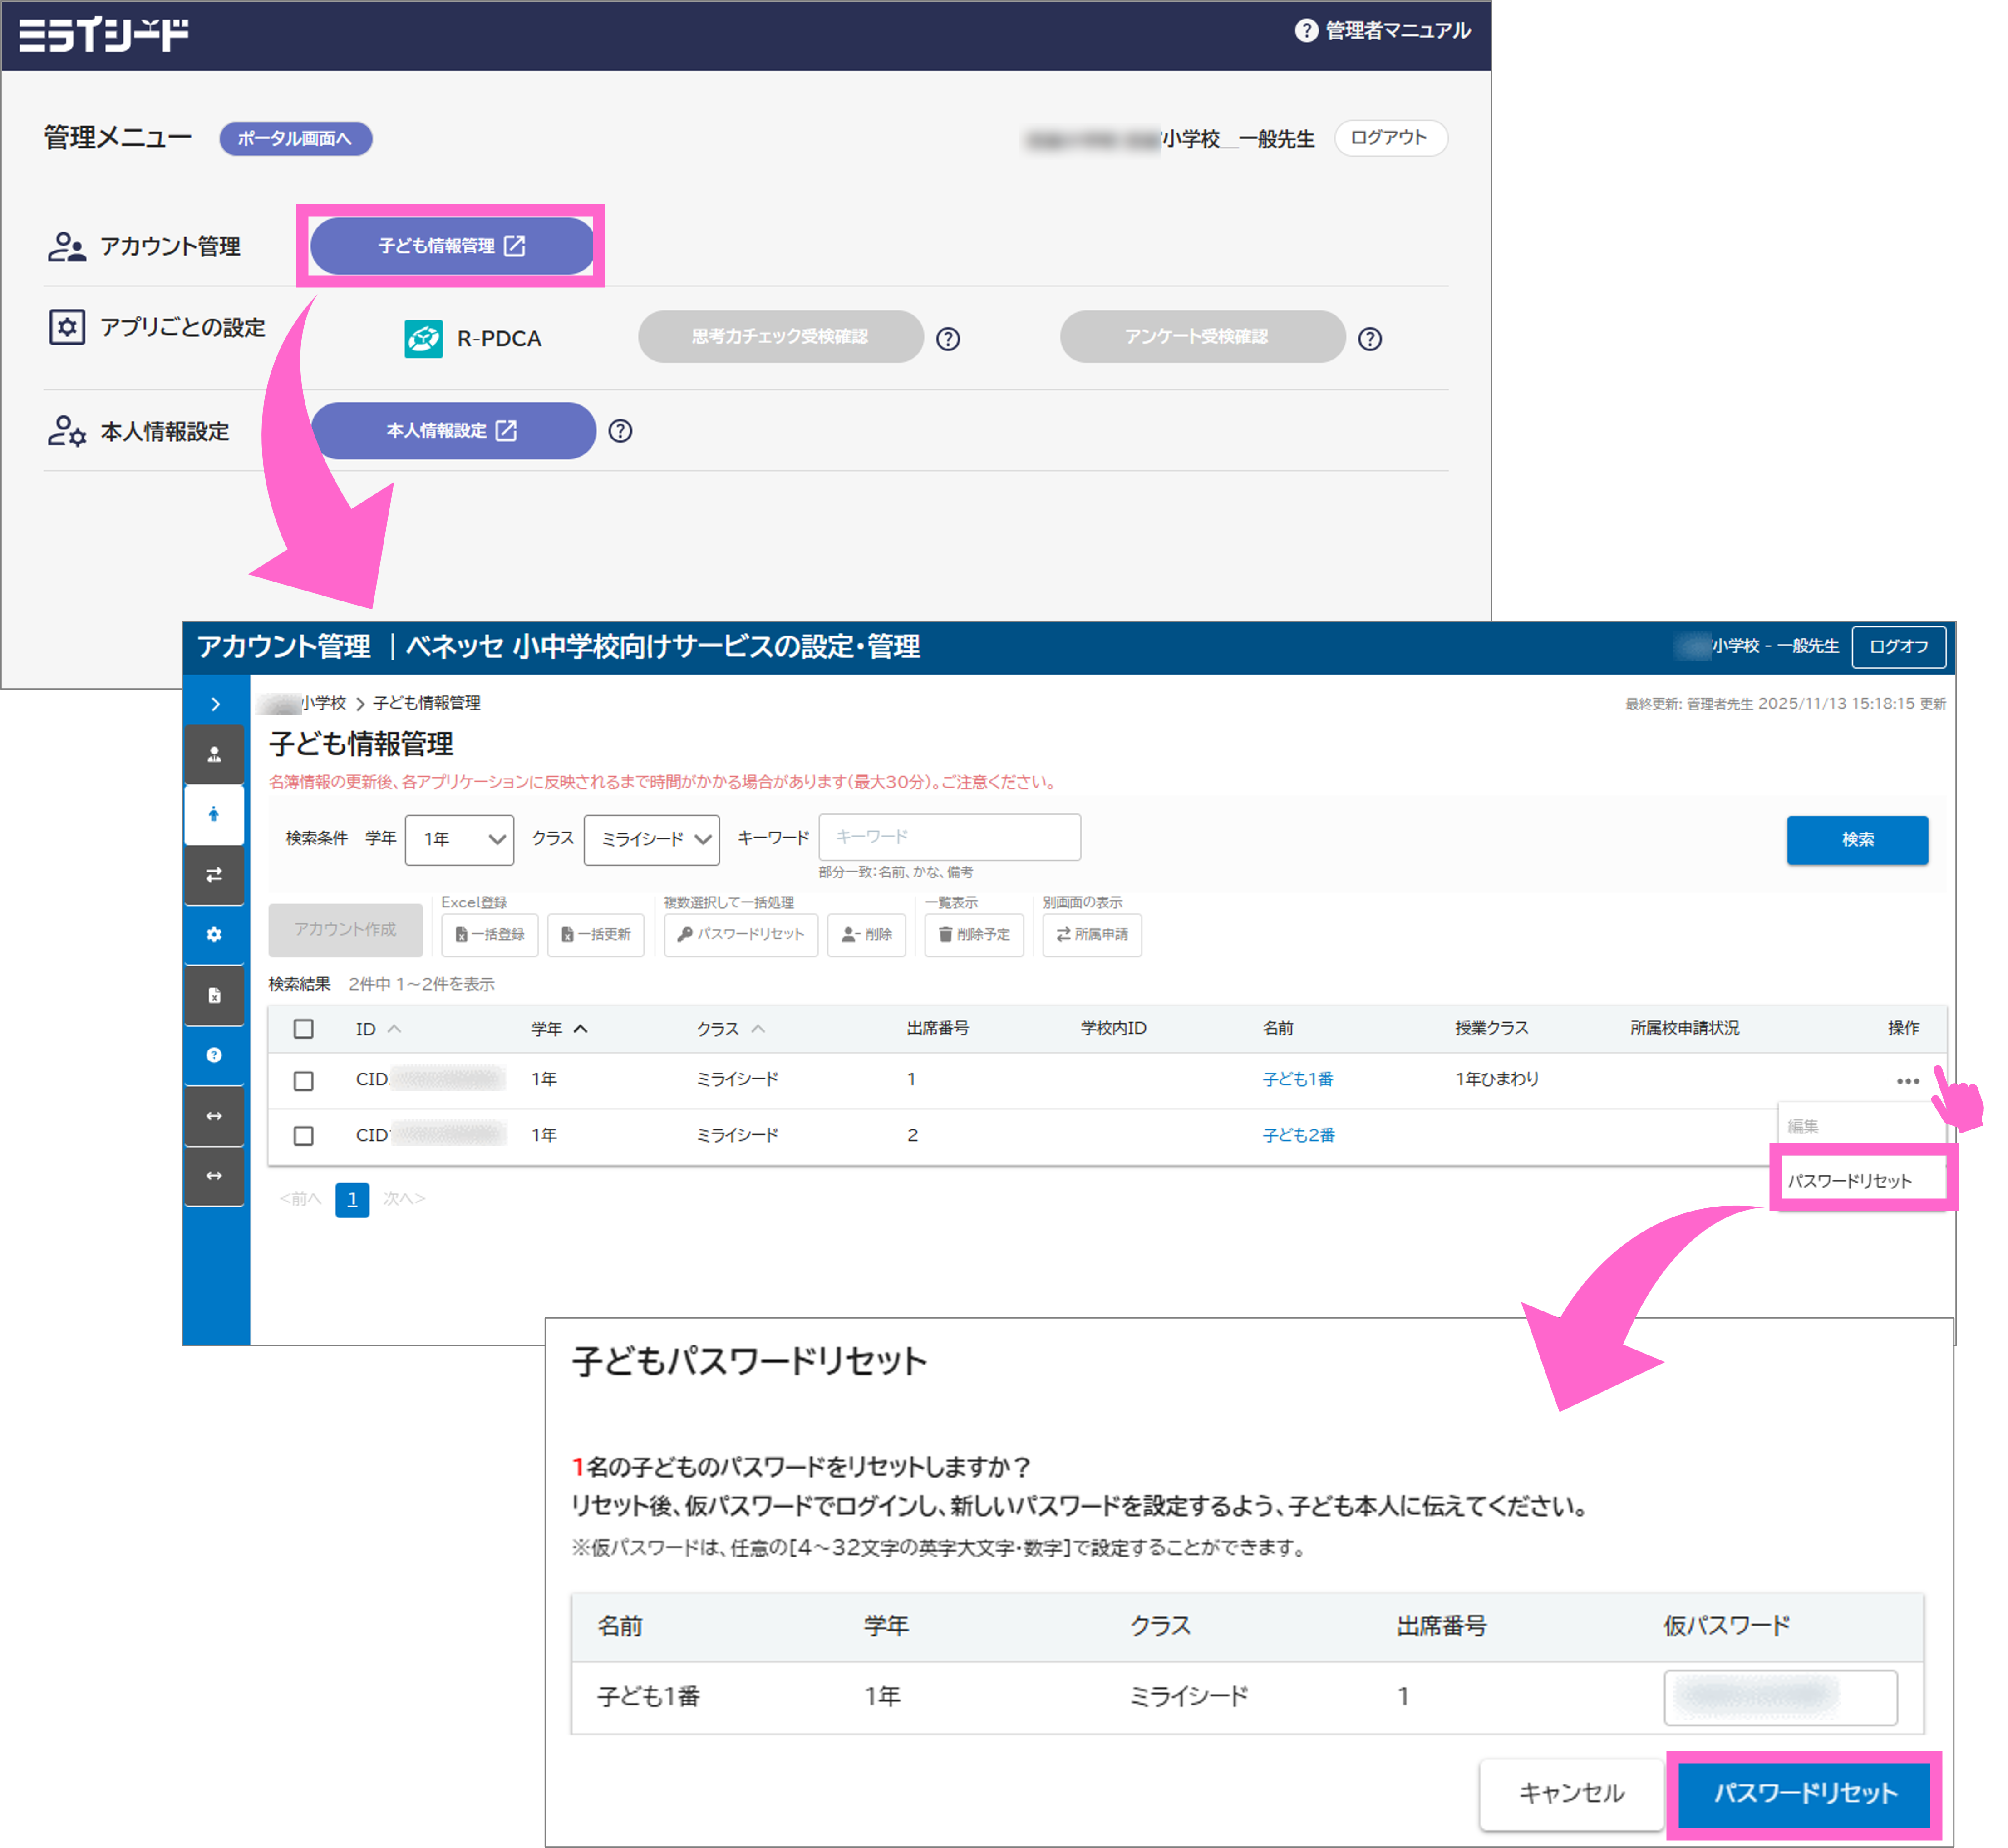Click help icon next to 思考力チェック受検確認
The height and width of the screenshot is (1848, 2008).
point(948,339)
